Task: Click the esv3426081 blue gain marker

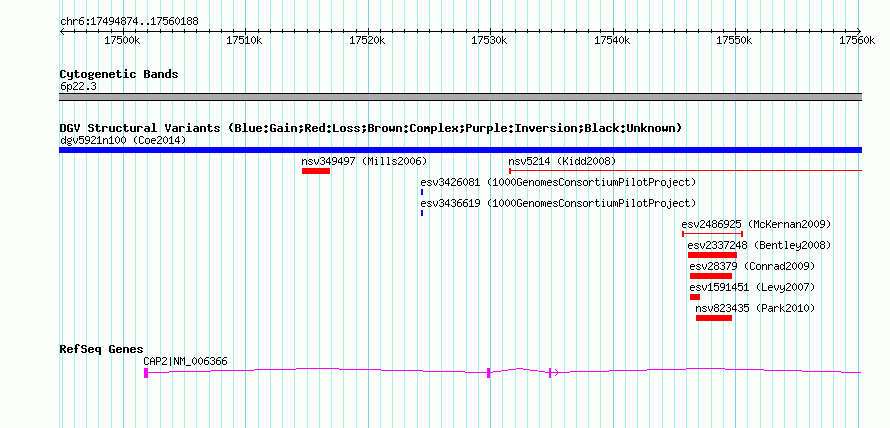Action: click(422, 192)
